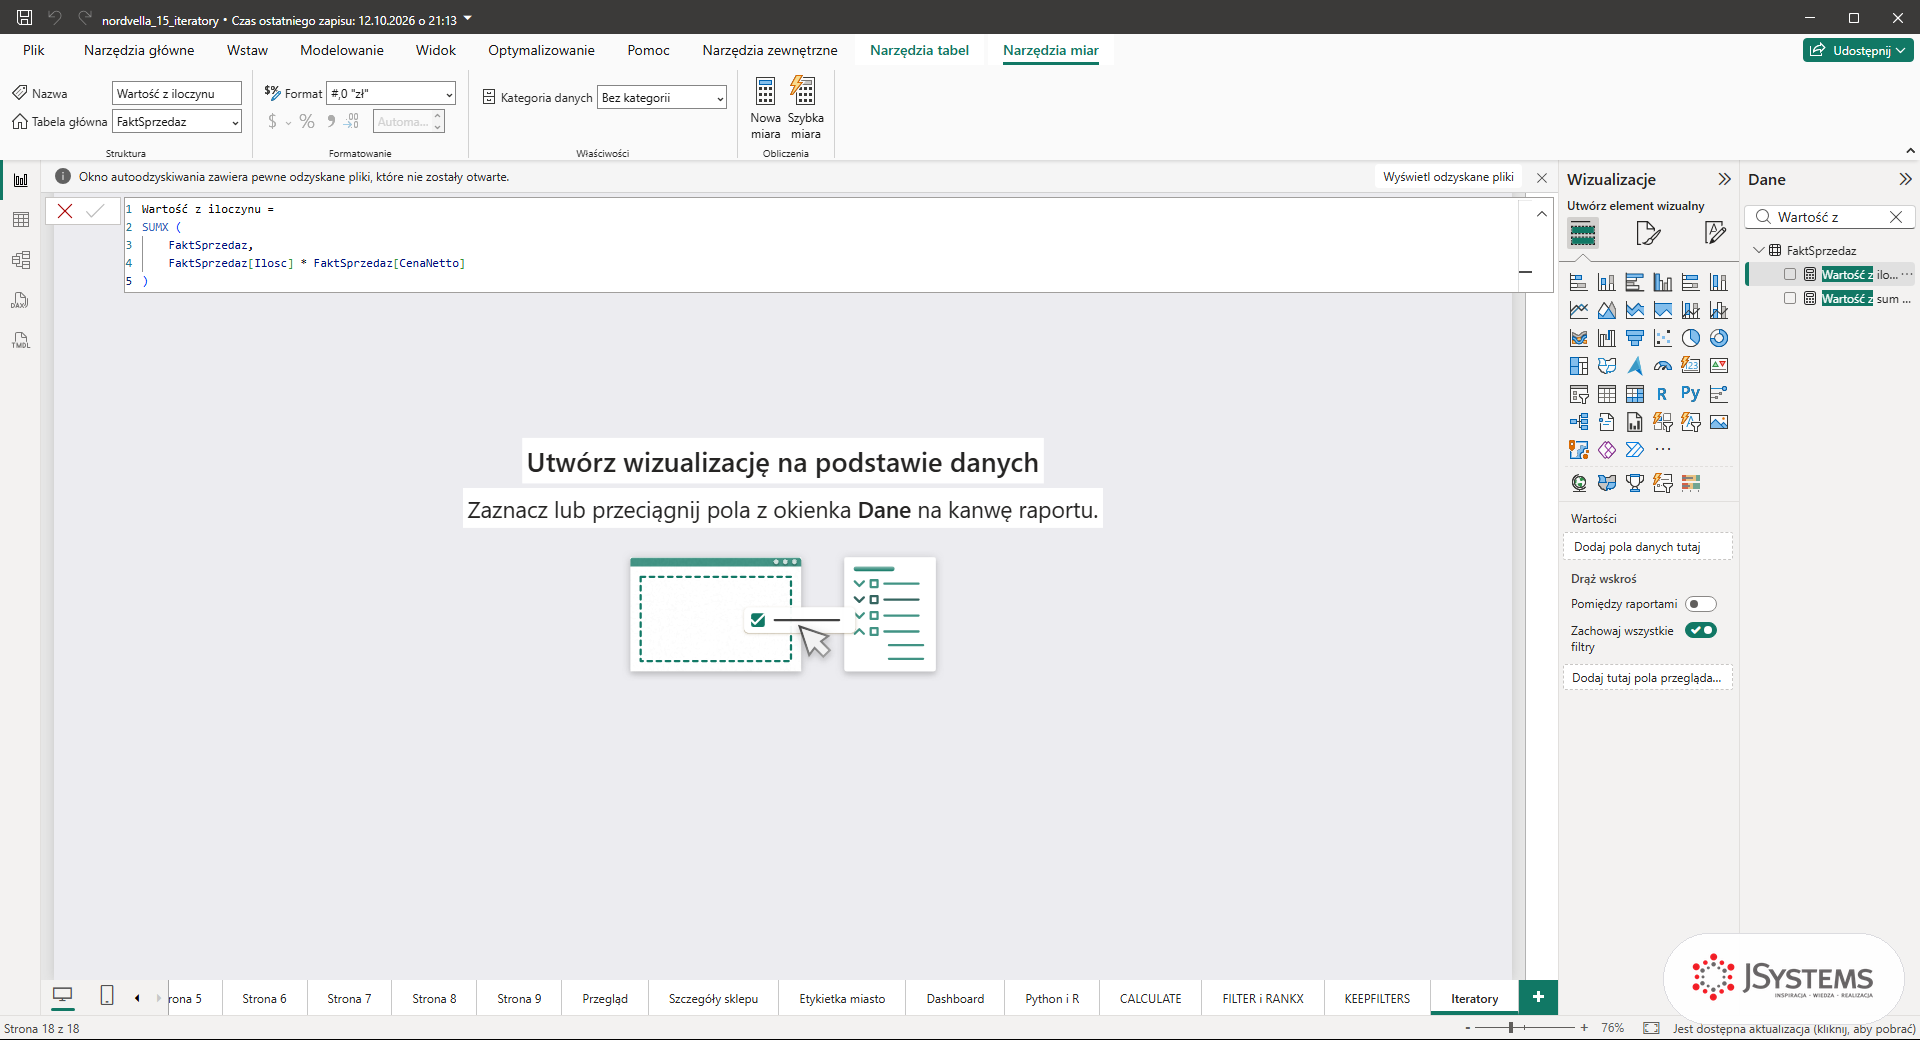Save the report with the floppy disk icon
This screenshot has height=1040, width=1920.
[25, 18]
